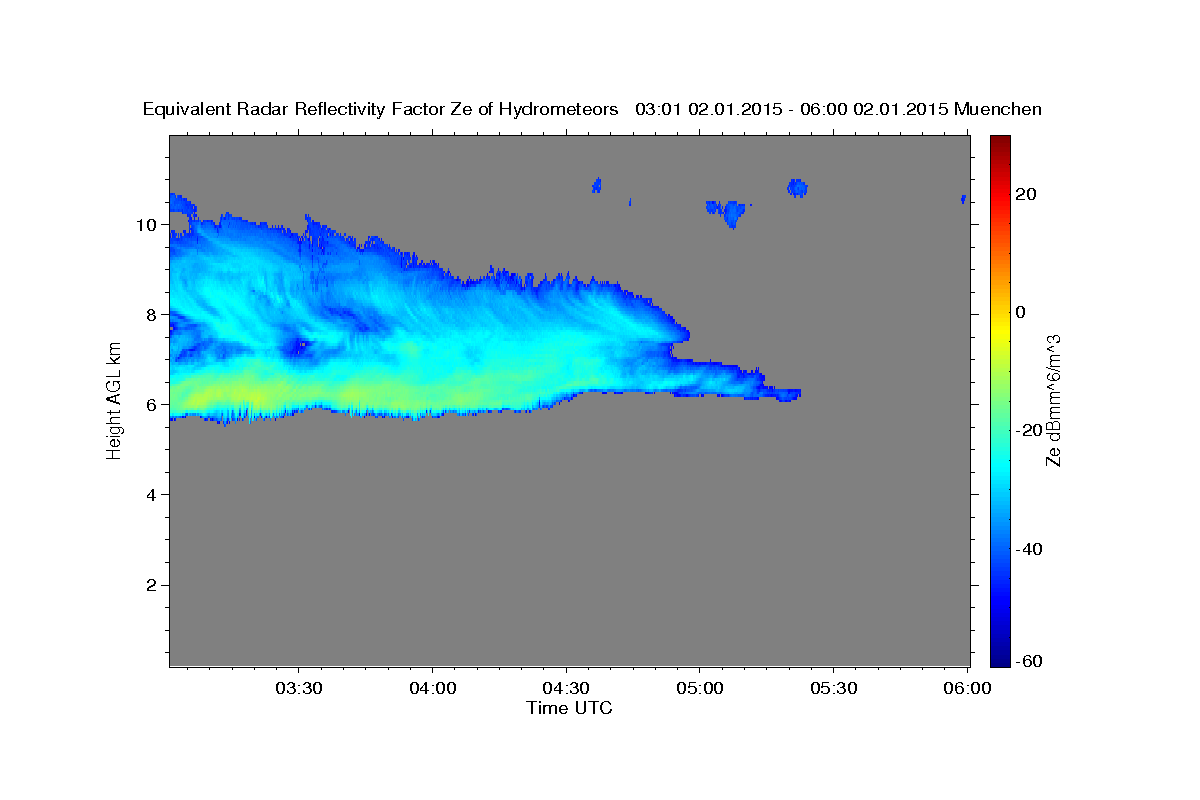
Task: Click the 06:00 time tick label
Action: 966,689
